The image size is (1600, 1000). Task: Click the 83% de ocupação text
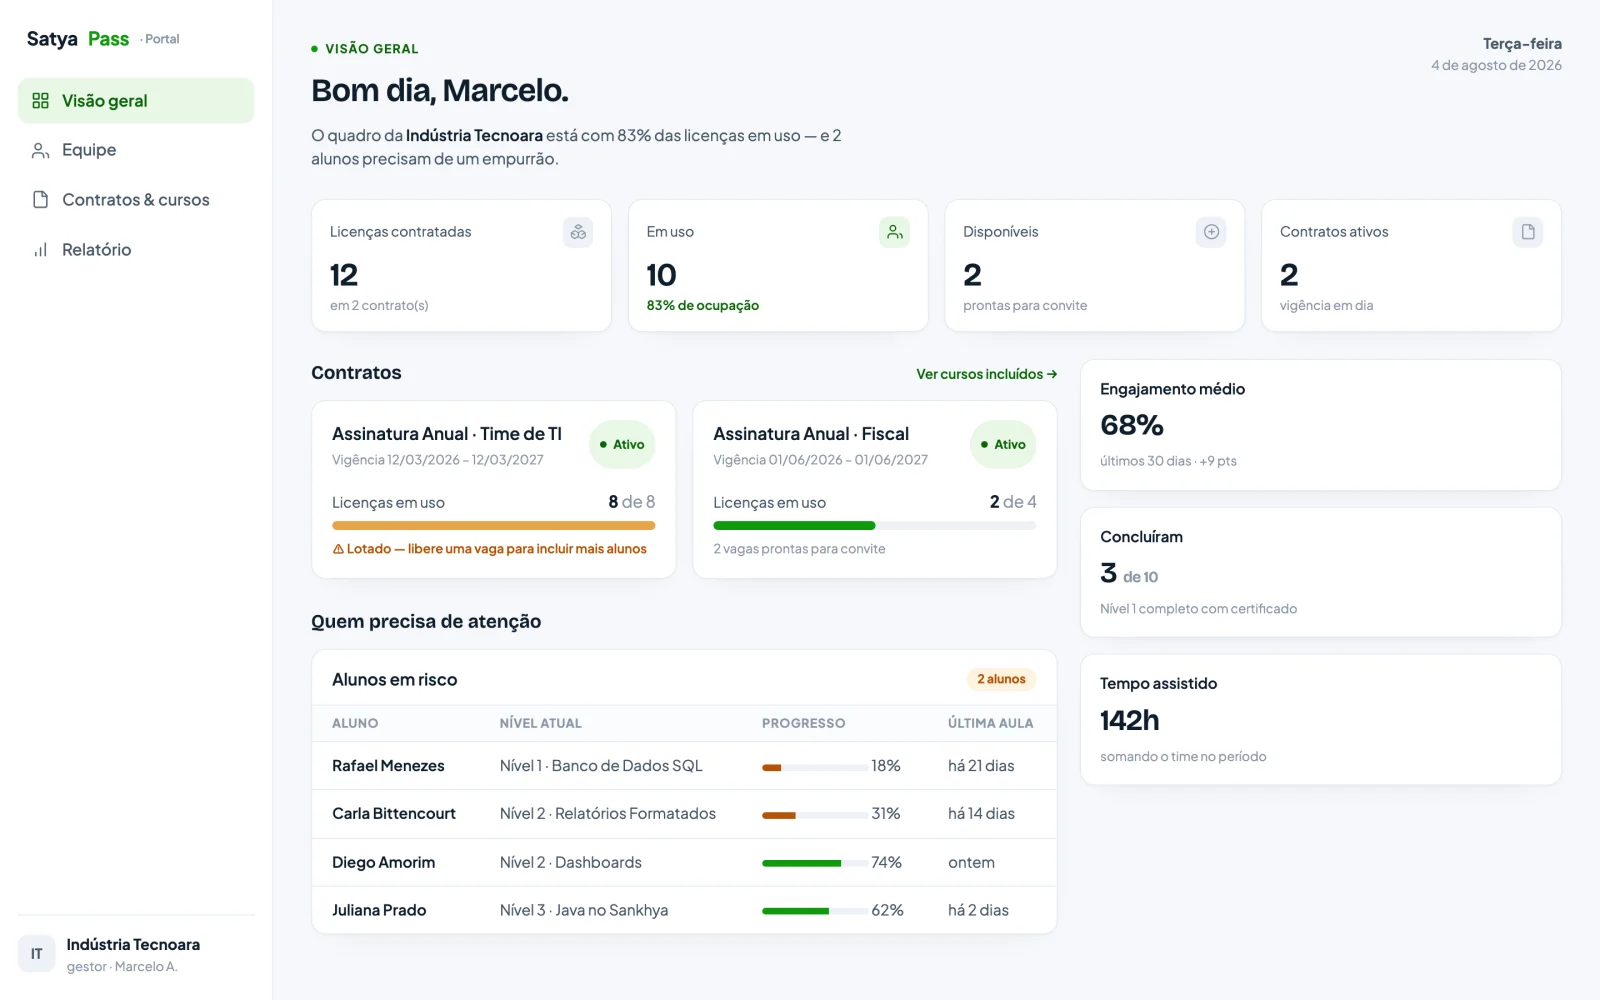(703, 306)
